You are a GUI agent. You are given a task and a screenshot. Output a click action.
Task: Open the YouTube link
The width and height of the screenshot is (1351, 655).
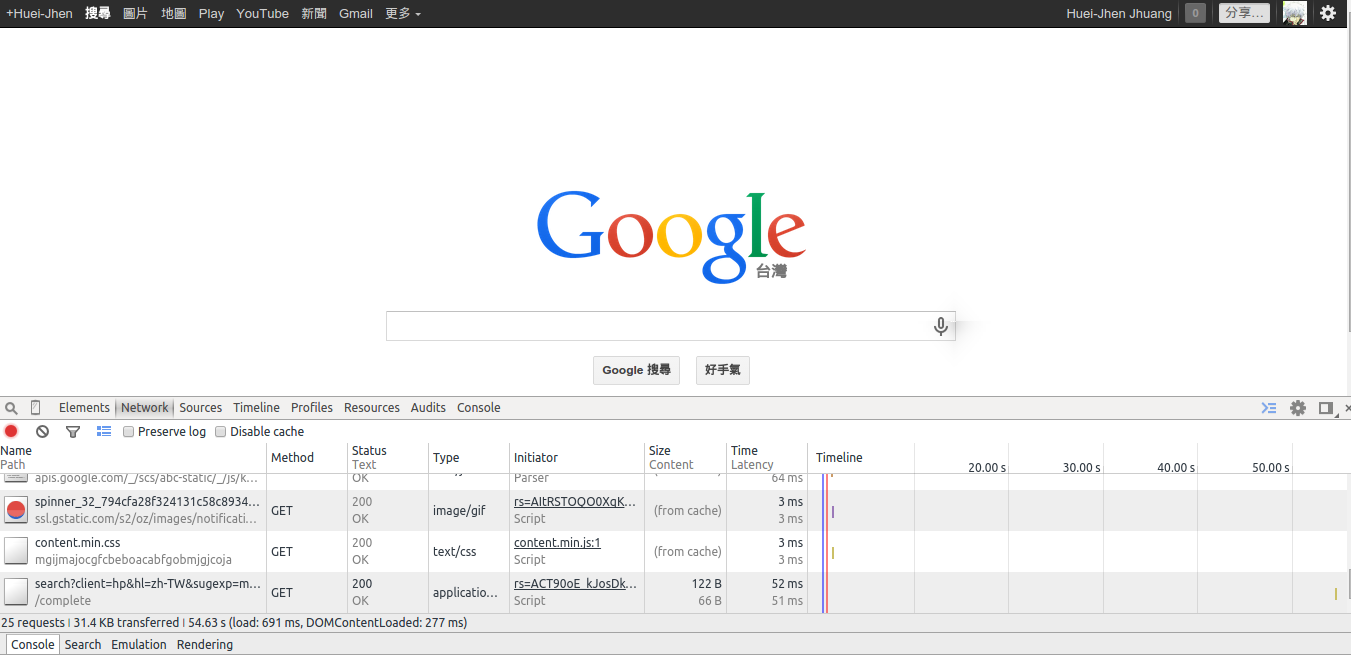pyautogui.click(x=263, y=14)
